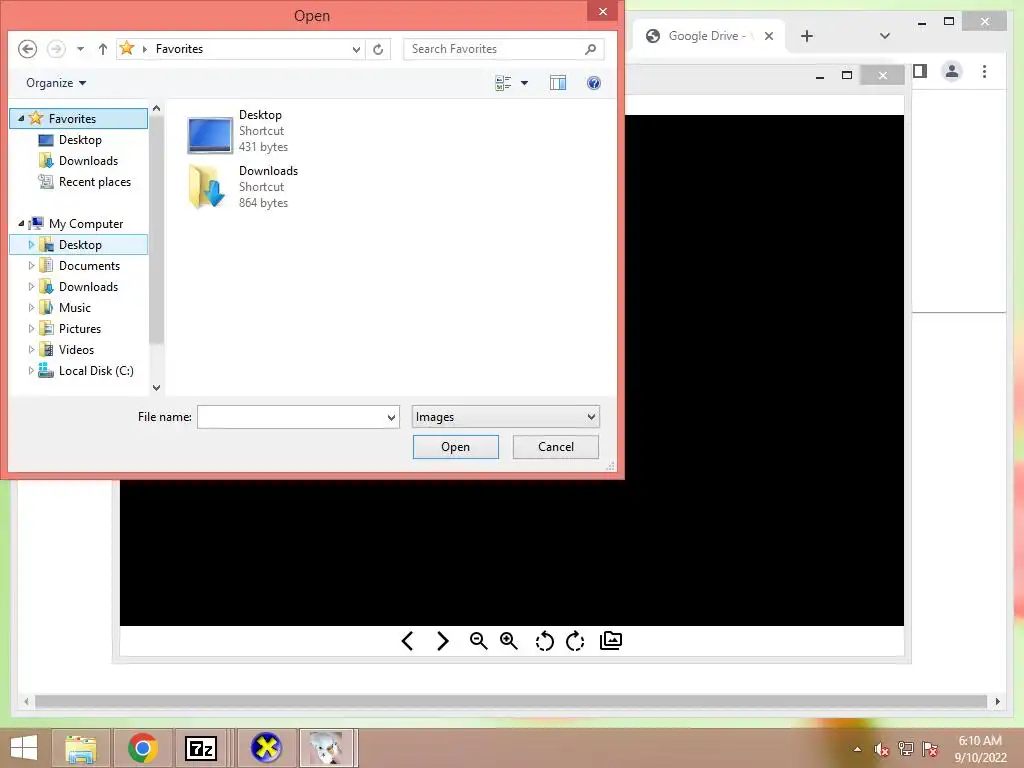Screen dimensions: 1024x768
Task: Open the Chrome profile icon
Action: point(952,71)
